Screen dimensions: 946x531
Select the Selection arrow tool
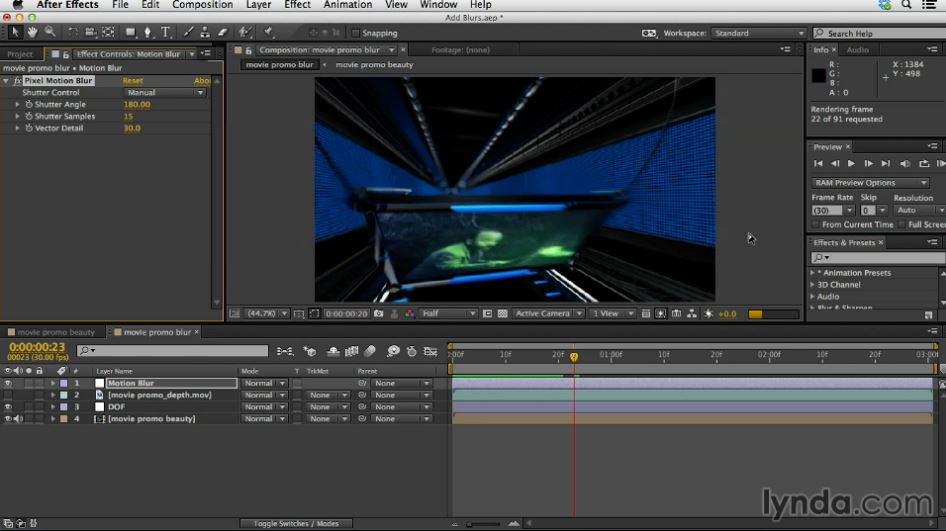pos(14,32)
